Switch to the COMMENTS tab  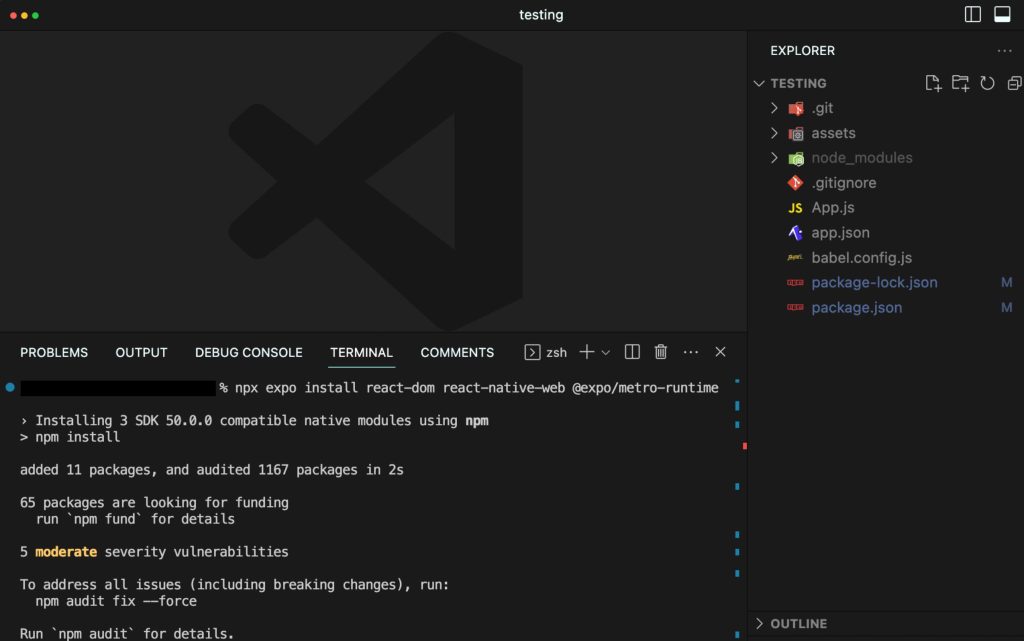tap(457, 352)
